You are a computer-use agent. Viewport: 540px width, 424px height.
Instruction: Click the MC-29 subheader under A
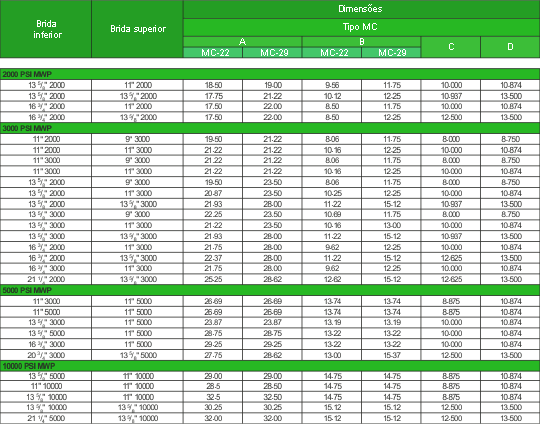tap(272, 52)
